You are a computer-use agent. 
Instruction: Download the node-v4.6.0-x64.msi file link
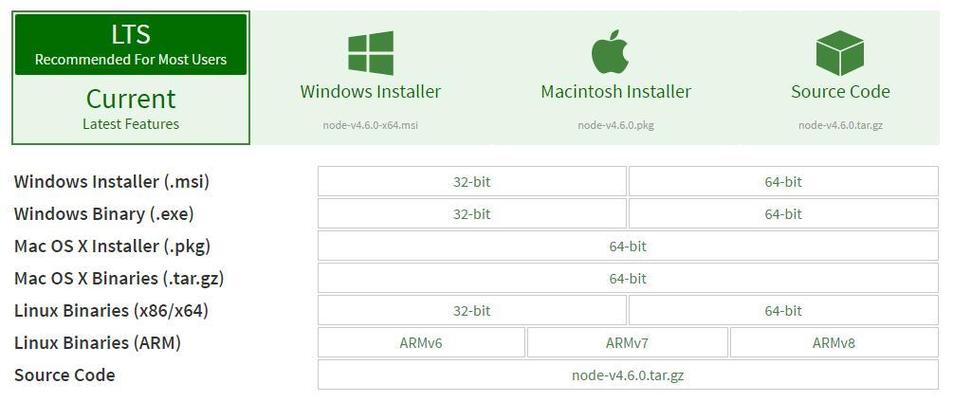click(371, 125)
